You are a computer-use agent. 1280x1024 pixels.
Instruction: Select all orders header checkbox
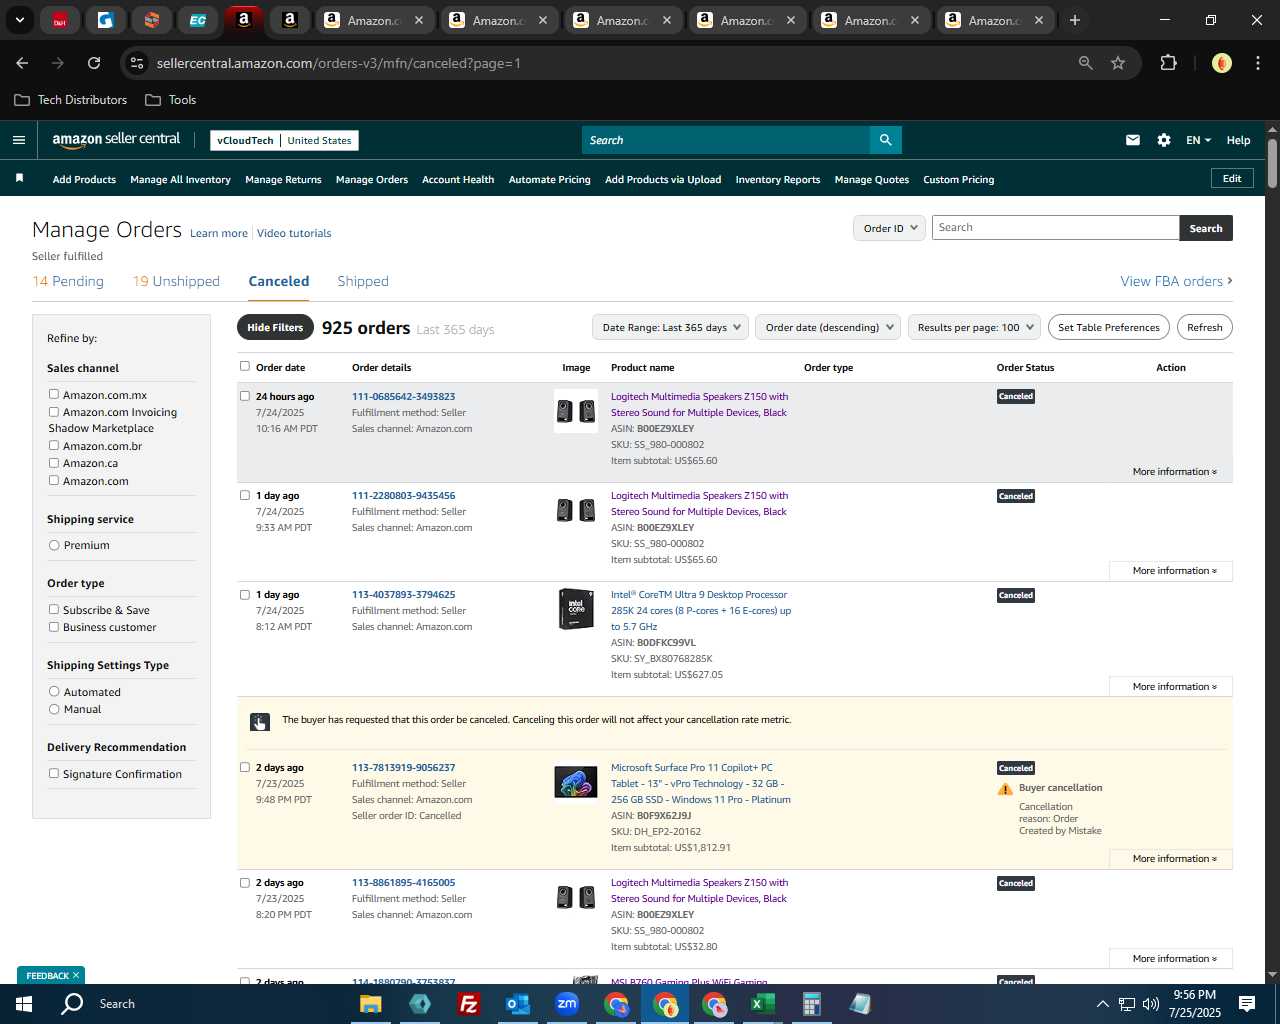pyautogui.click(x=244, y=366)
